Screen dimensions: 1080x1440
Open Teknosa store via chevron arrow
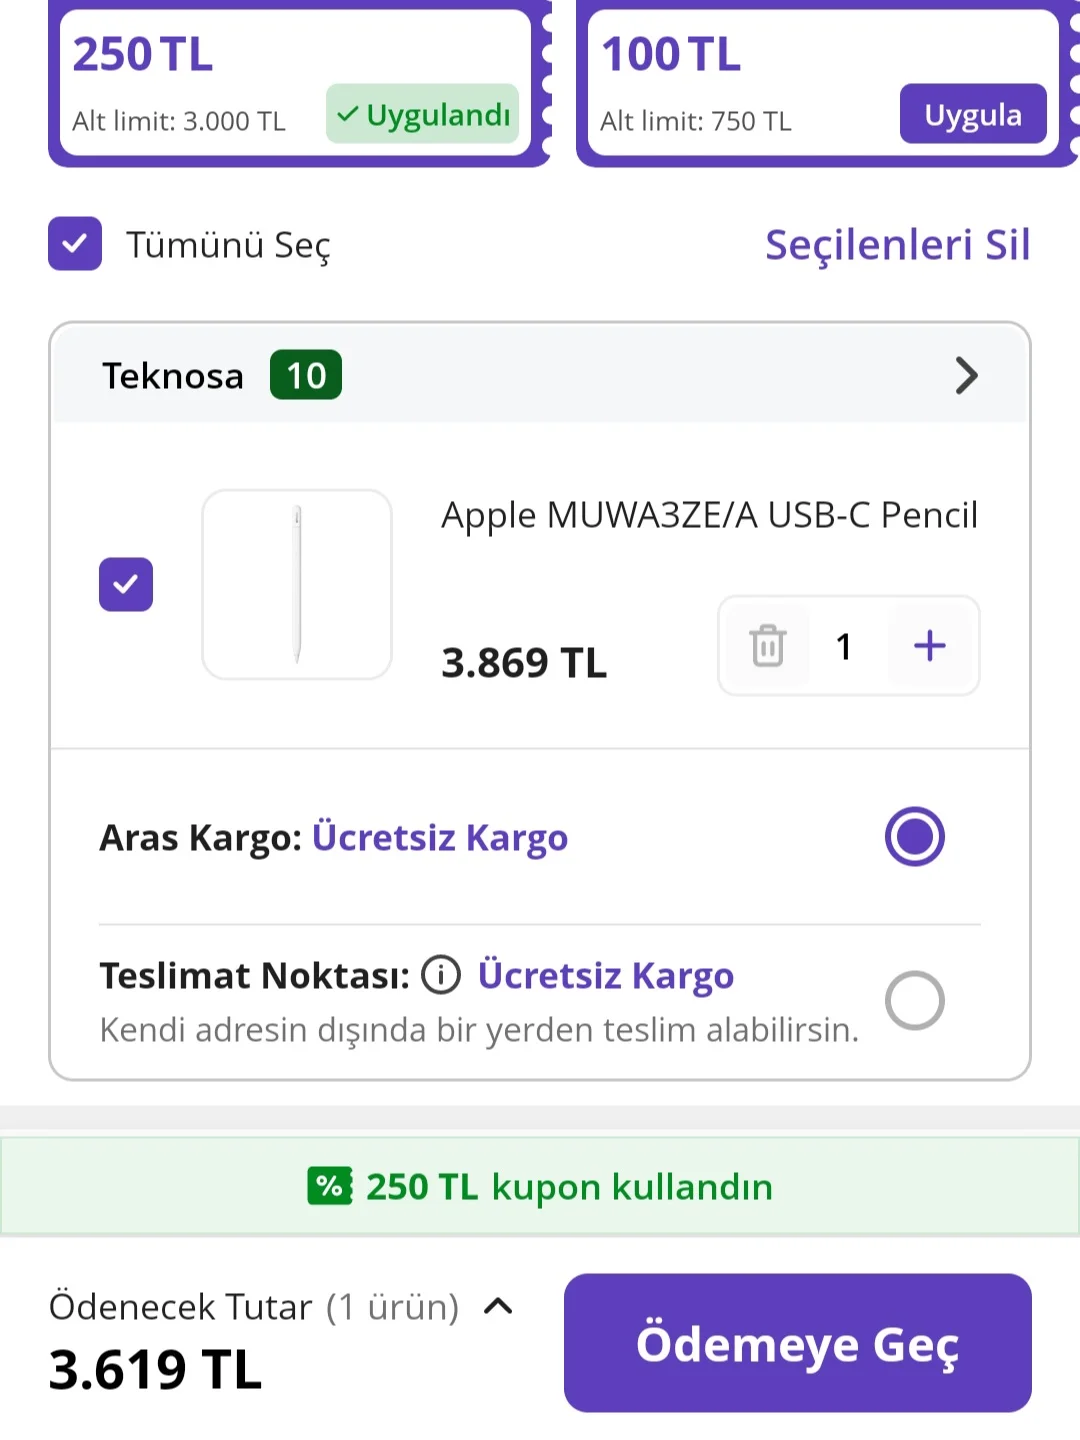966,375
